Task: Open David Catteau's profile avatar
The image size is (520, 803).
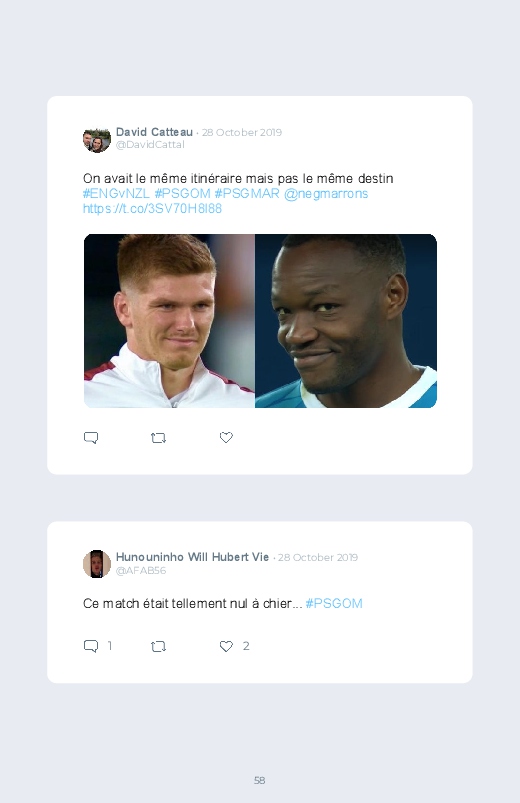Action: 97,139
